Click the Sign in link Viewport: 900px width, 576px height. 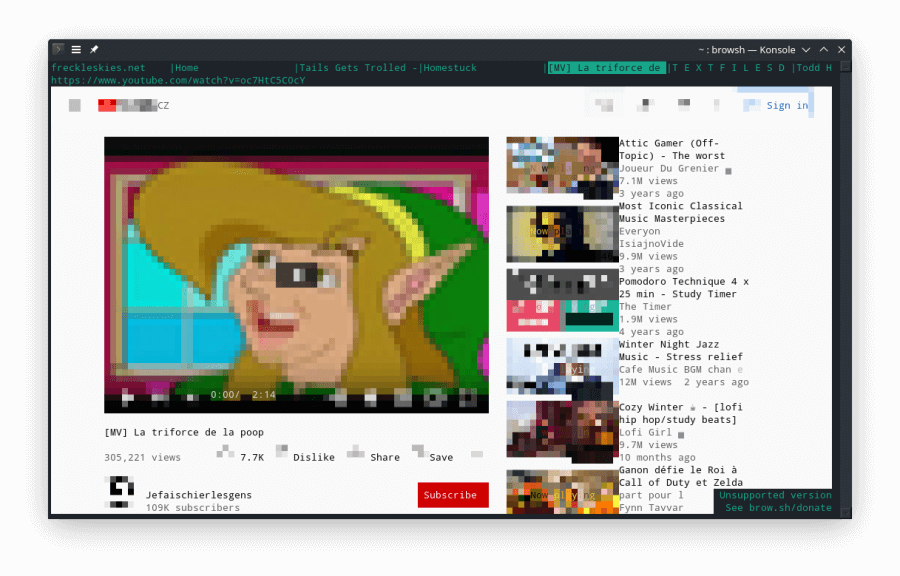click(787, 105)
